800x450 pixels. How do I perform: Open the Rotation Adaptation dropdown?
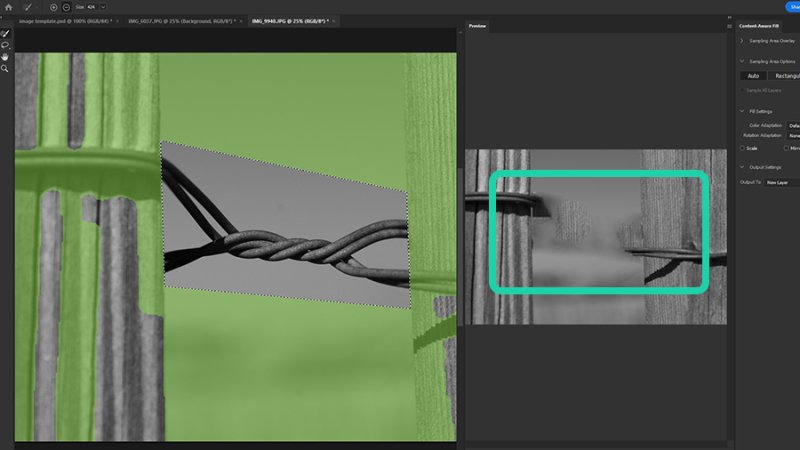pyautogui.click(x=793, y=136)
